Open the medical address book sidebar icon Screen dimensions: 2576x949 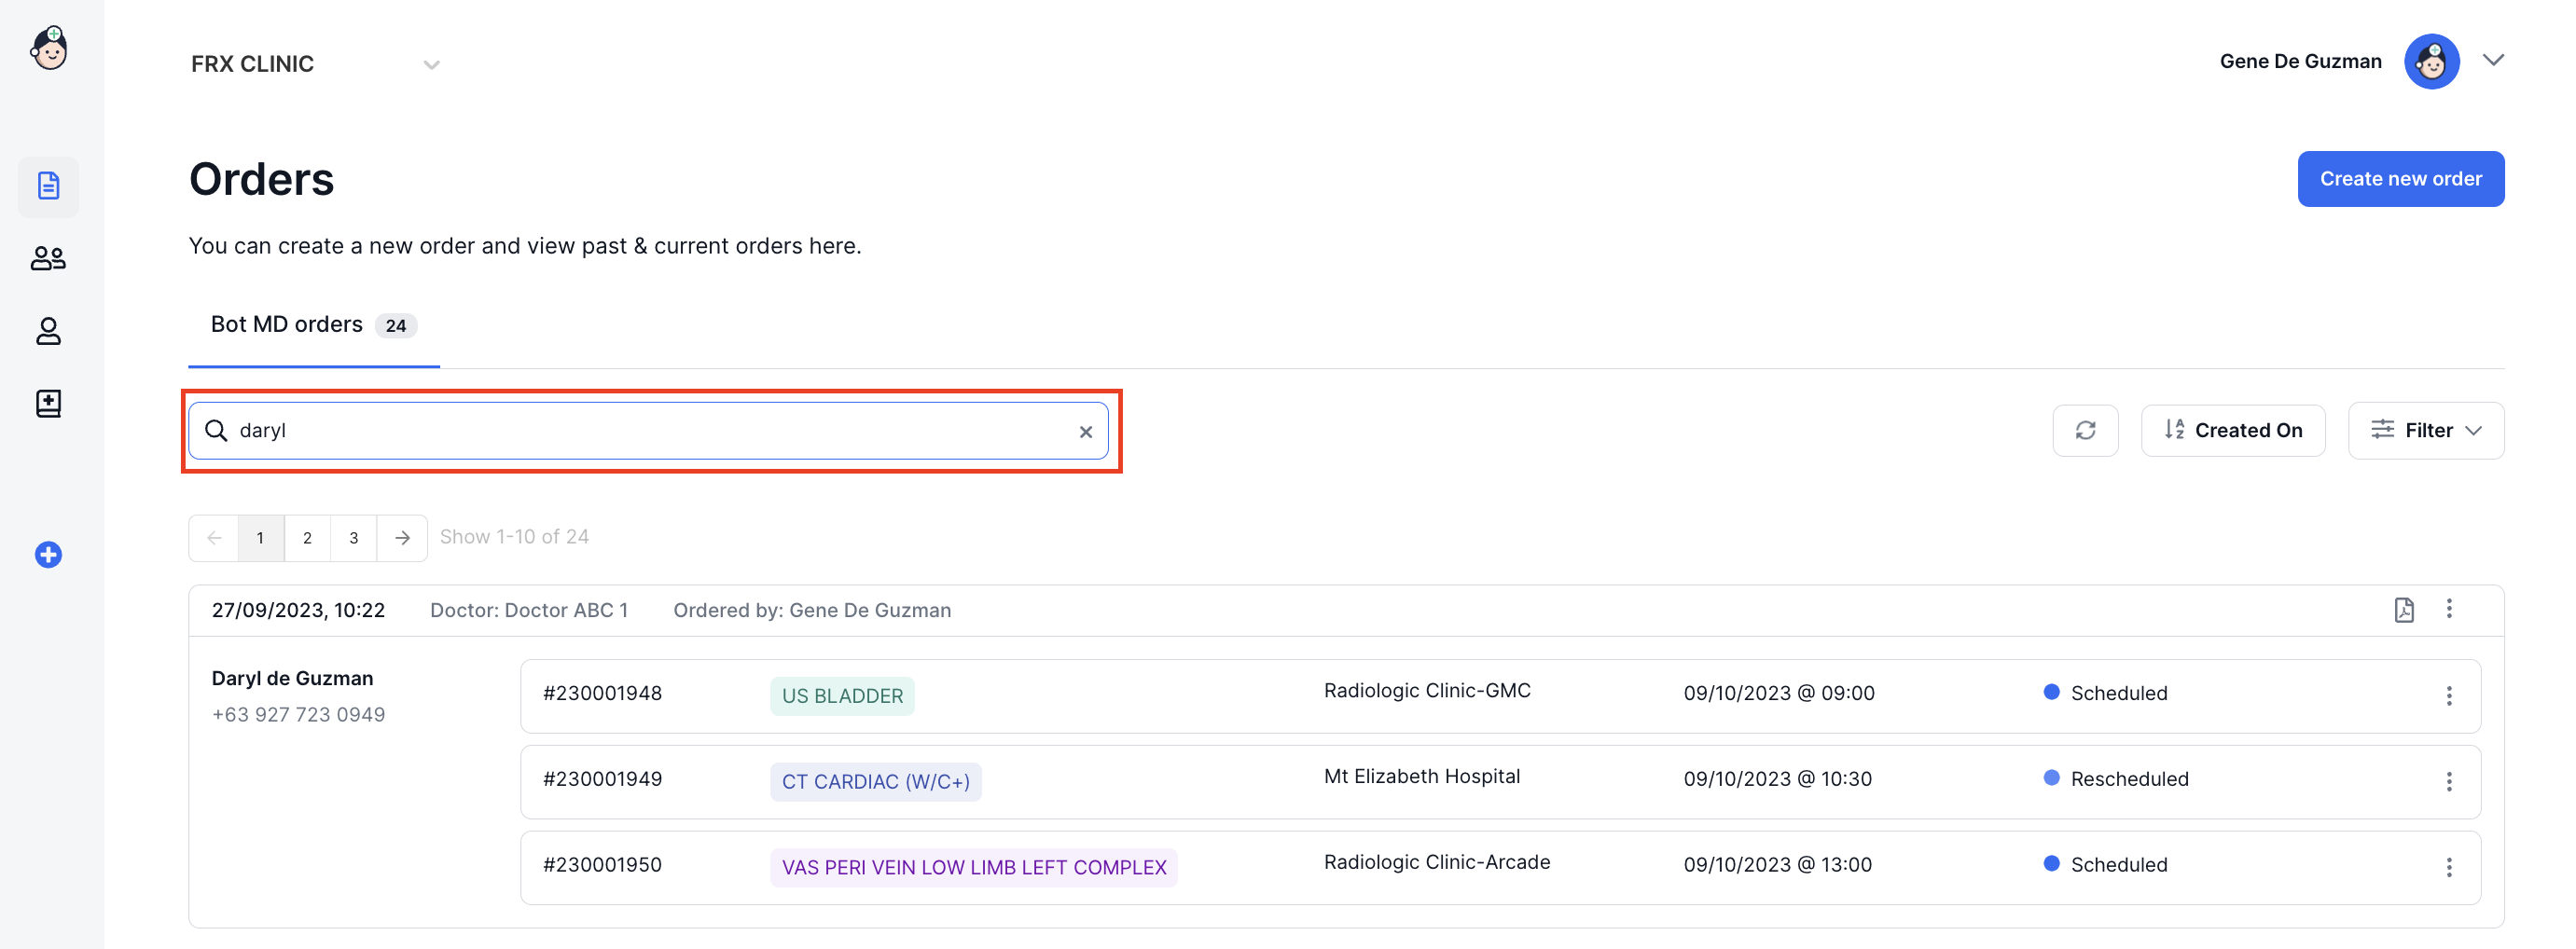pos(48,404)
